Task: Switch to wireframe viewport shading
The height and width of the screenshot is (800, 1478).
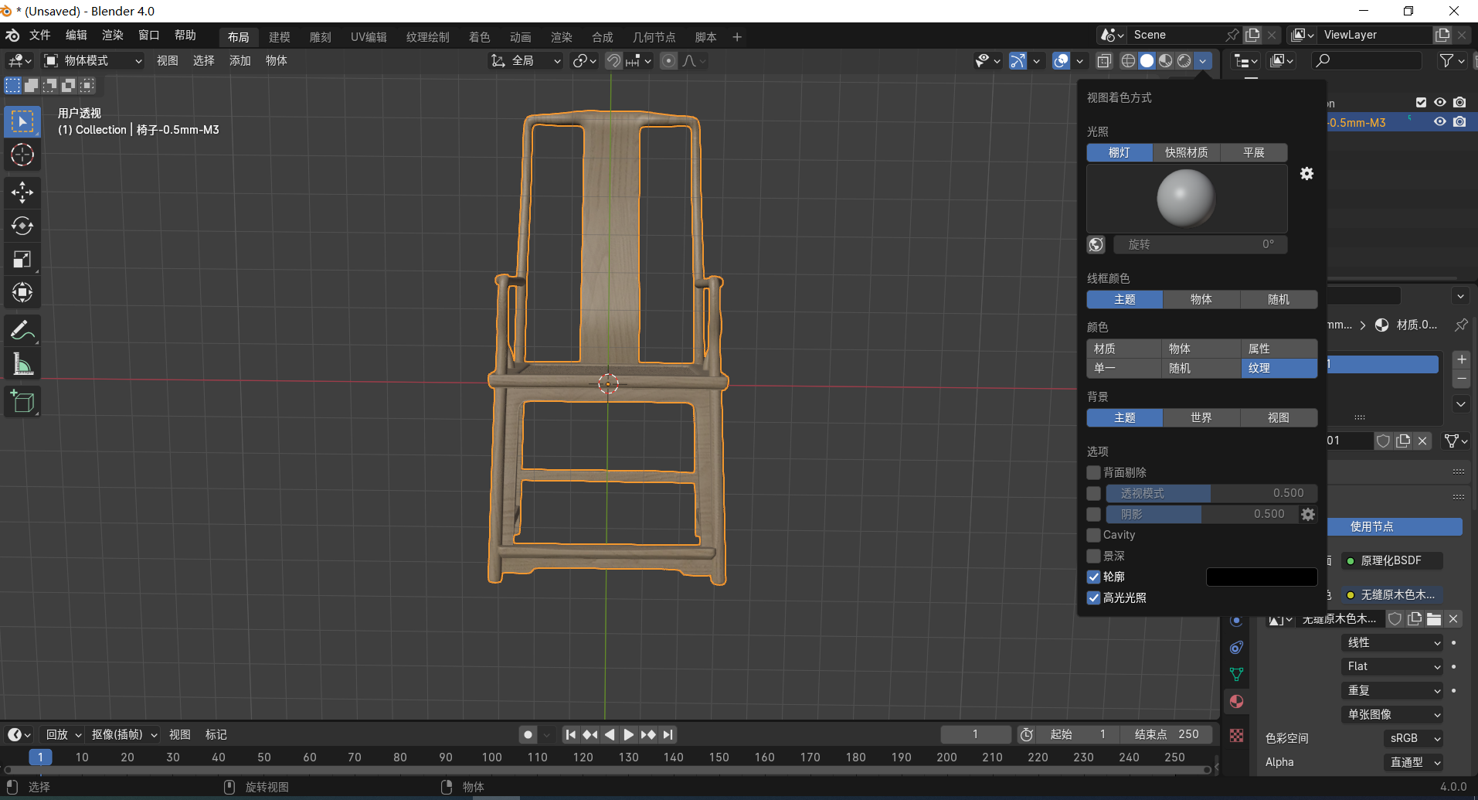Action: pyautogui.click(x=1128, y=61)
